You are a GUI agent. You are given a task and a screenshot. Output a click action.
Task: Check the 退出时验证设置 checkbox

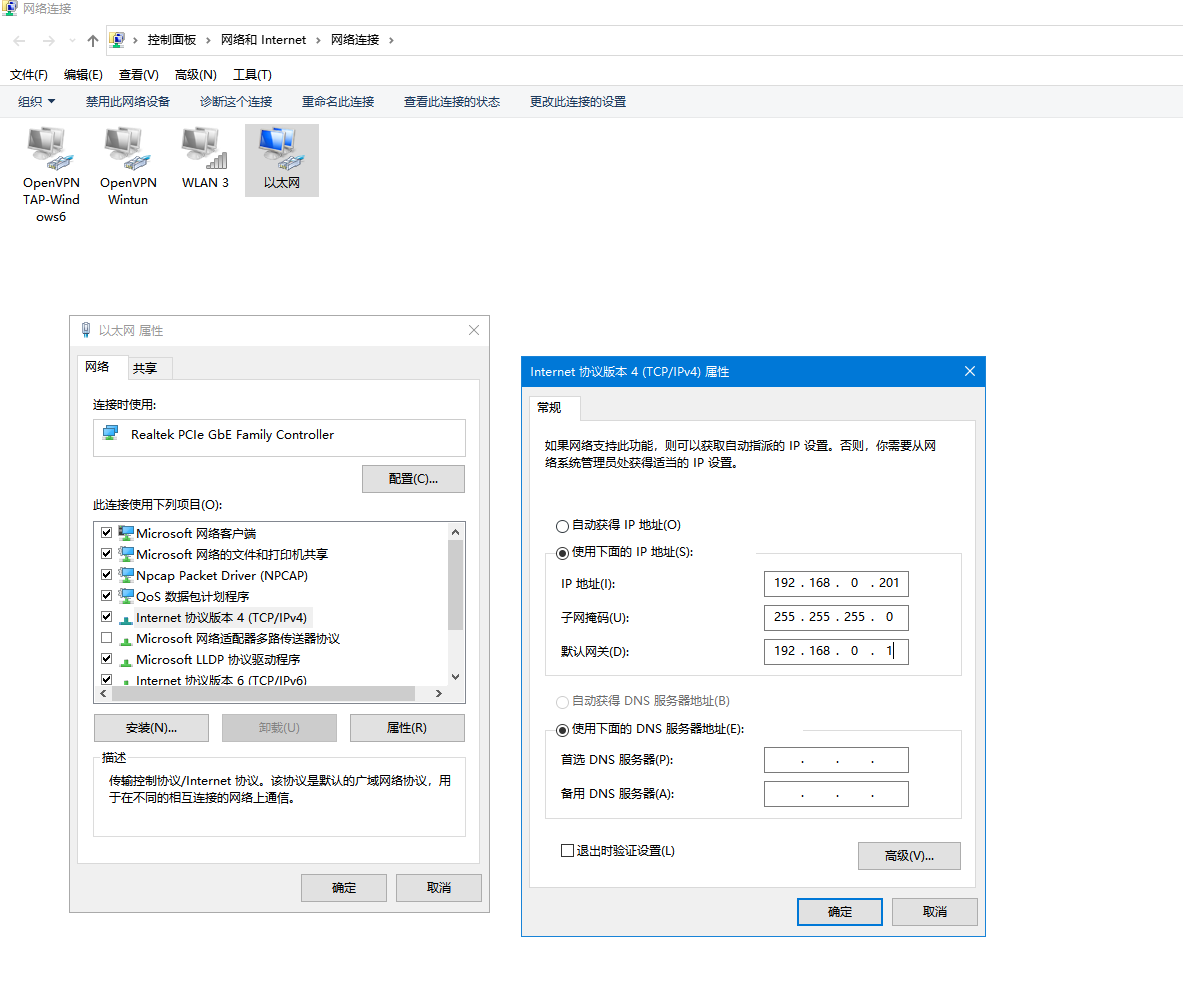pos(568,851)
